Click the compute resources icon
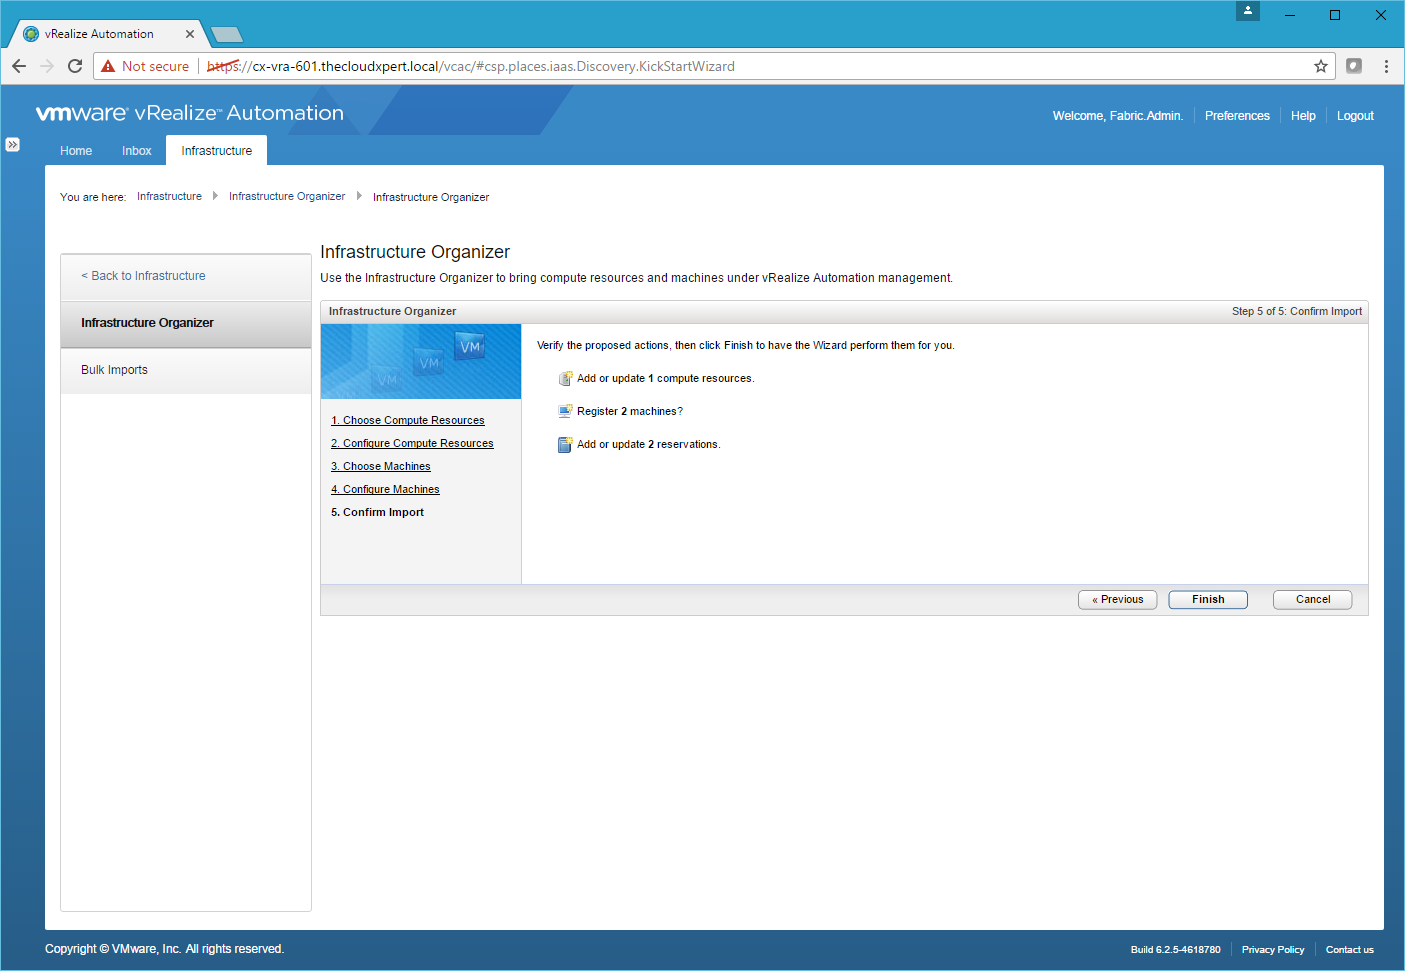 point(565,379)
